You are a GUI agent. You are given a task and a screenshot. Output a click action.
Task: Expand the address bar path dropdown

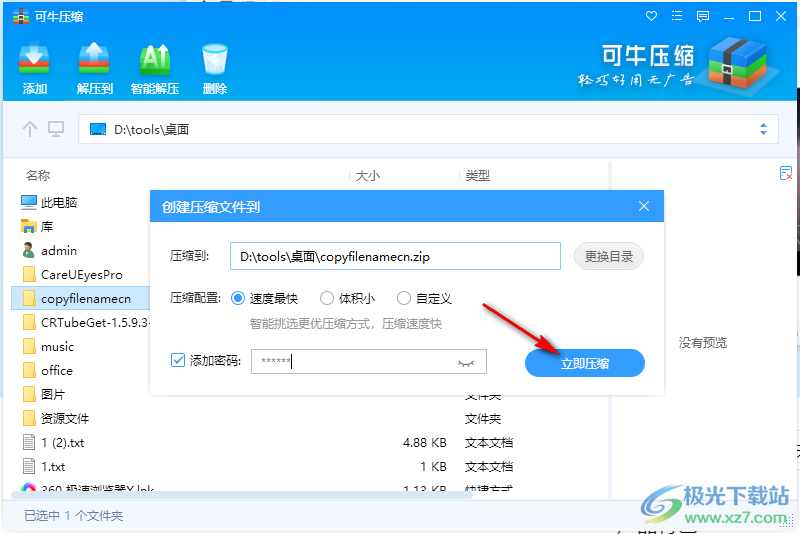click(x=763, y=129)
